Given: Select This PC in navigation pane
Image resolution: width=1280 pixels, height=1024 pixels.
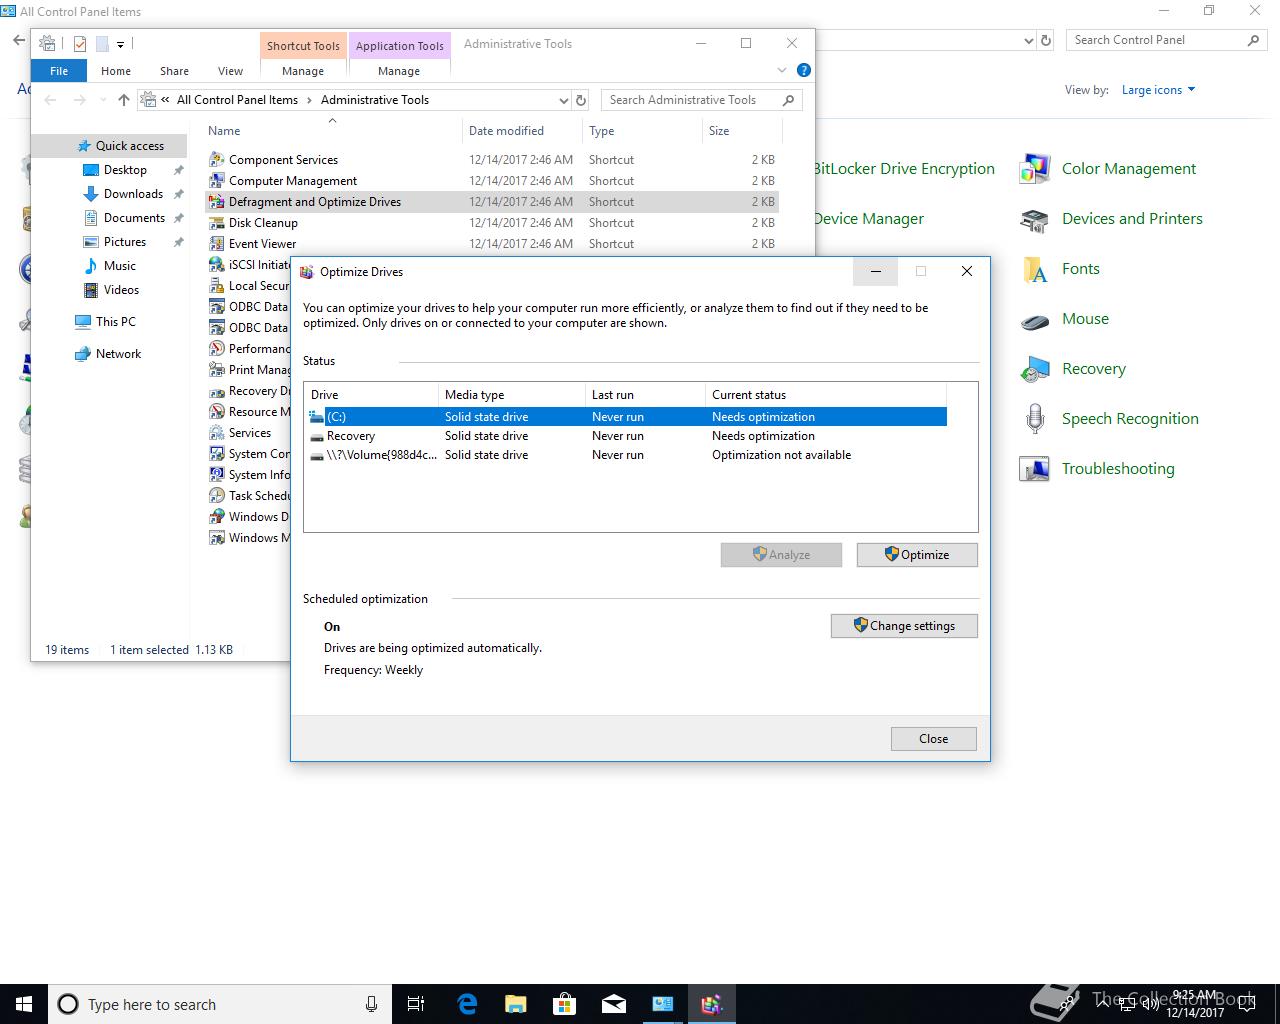Looking at the screenshot, I should click(x=115, y=322).
